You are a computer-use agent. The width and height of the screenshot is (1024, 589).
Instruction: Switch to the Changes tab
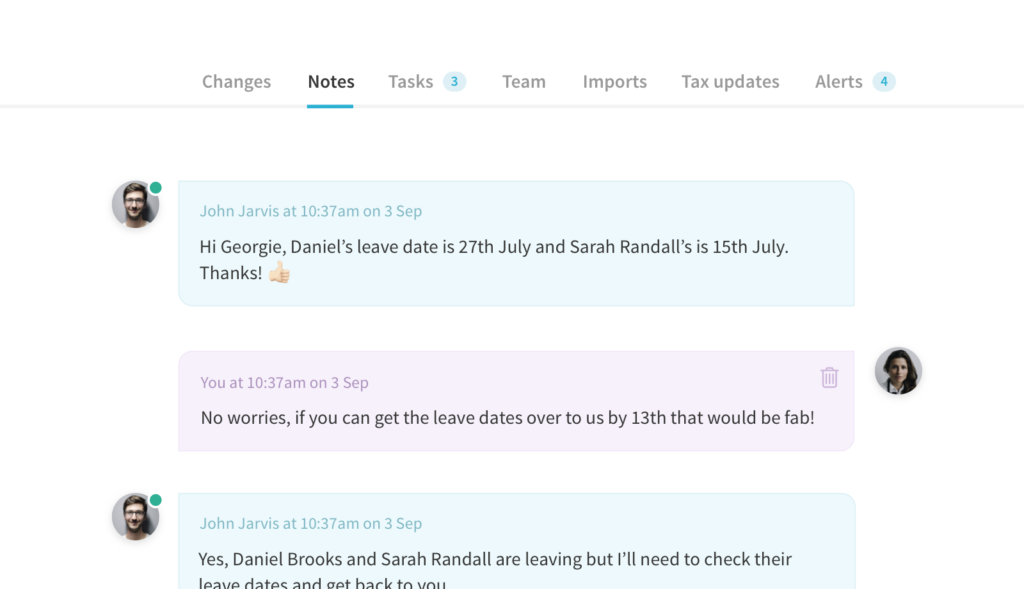(236, 82)
